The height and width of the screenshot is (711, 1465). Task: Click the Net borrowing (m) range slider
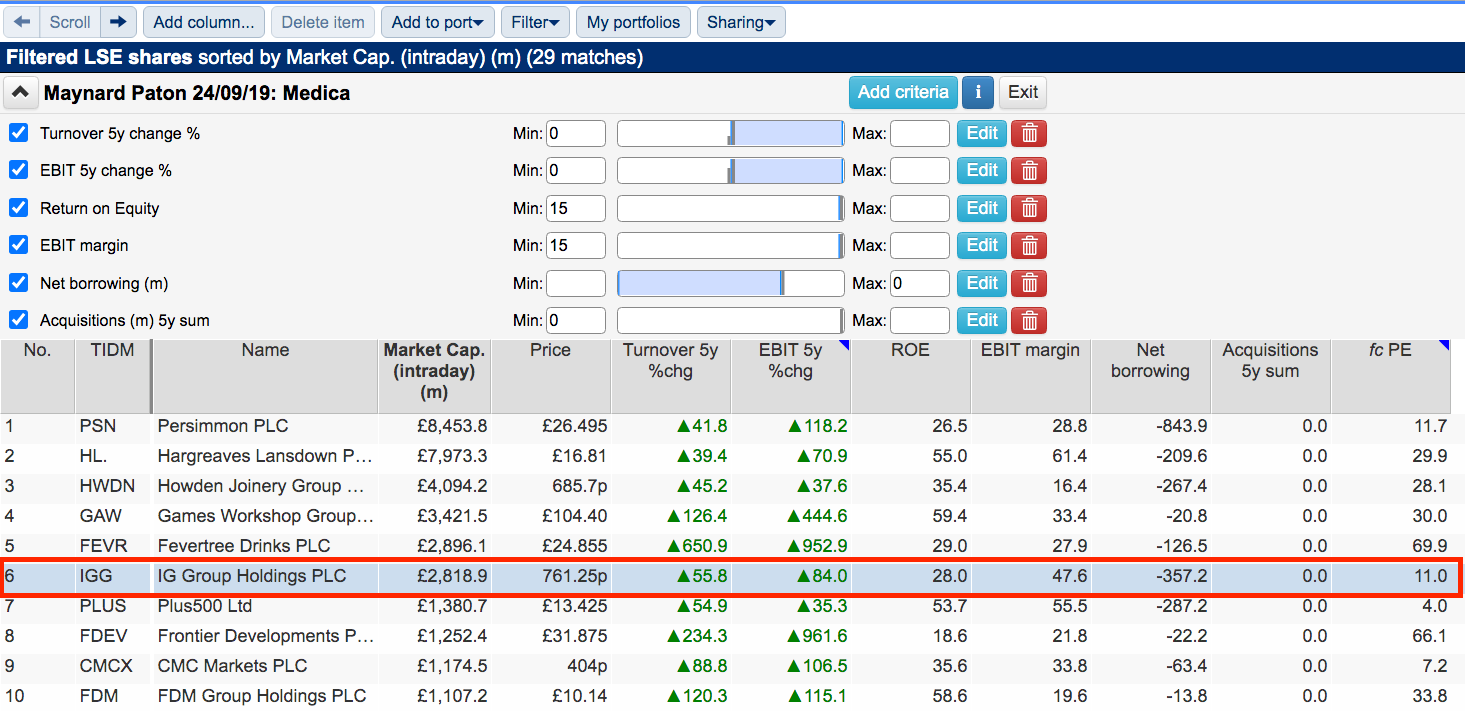731,283
